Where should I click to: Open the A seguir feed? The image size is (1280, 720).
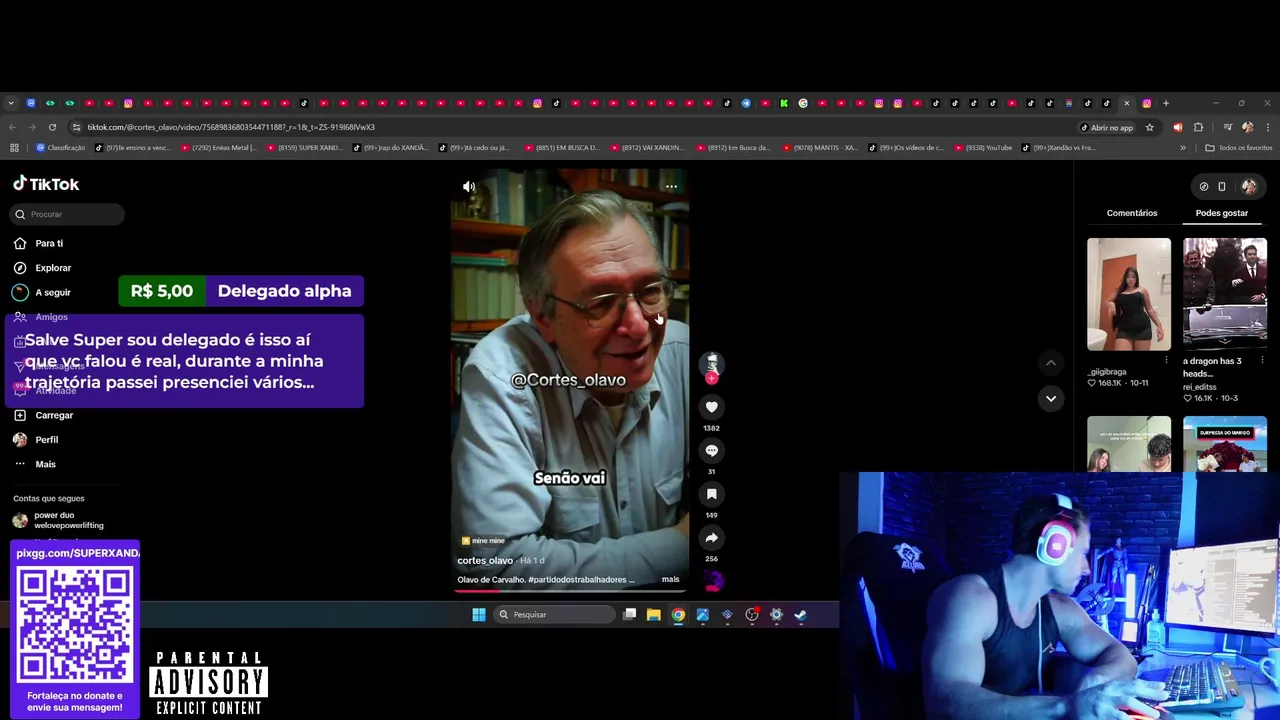coord(53,292)
